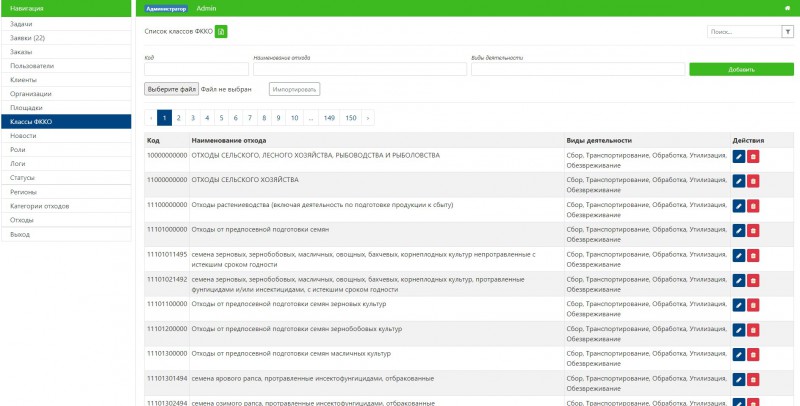Image resolution: width=800 pixels, height=406 pixels.
Task: Click the filter funnel icon next to search
Action: (x=786, y=32)
